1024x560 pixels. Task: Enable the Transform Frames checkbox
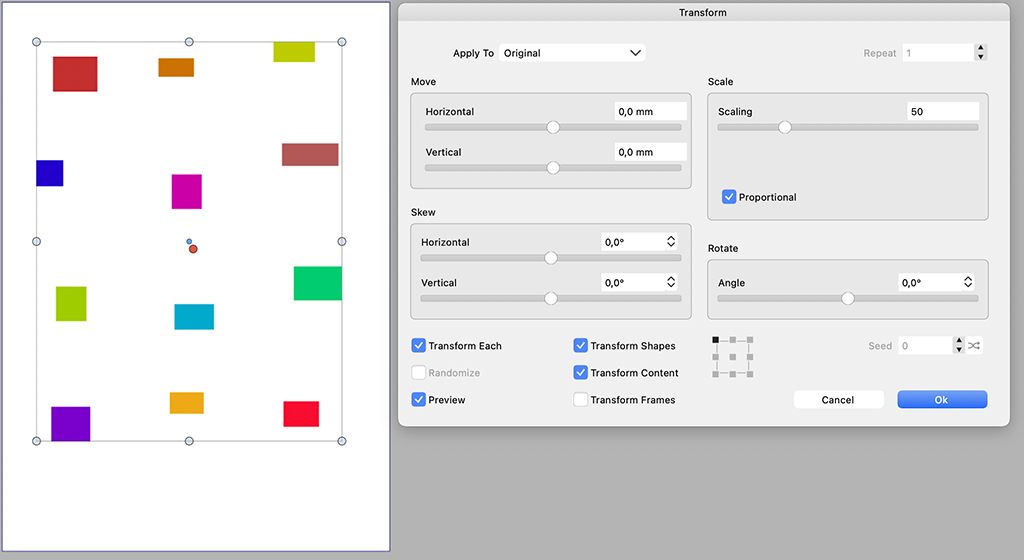(x=581, y=400)
